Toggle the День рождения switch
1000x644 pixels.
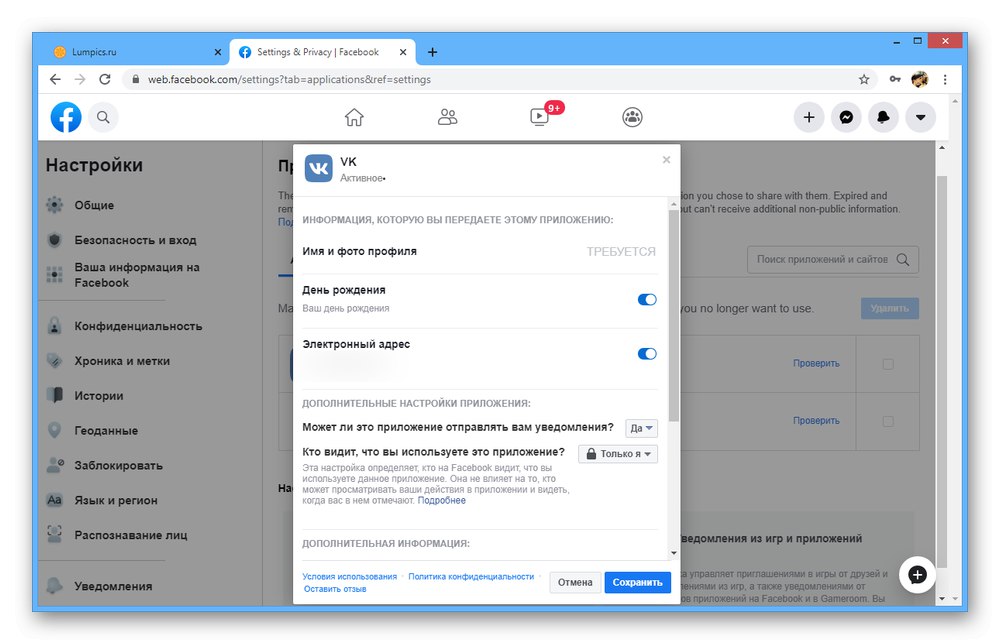click(647, 300)
